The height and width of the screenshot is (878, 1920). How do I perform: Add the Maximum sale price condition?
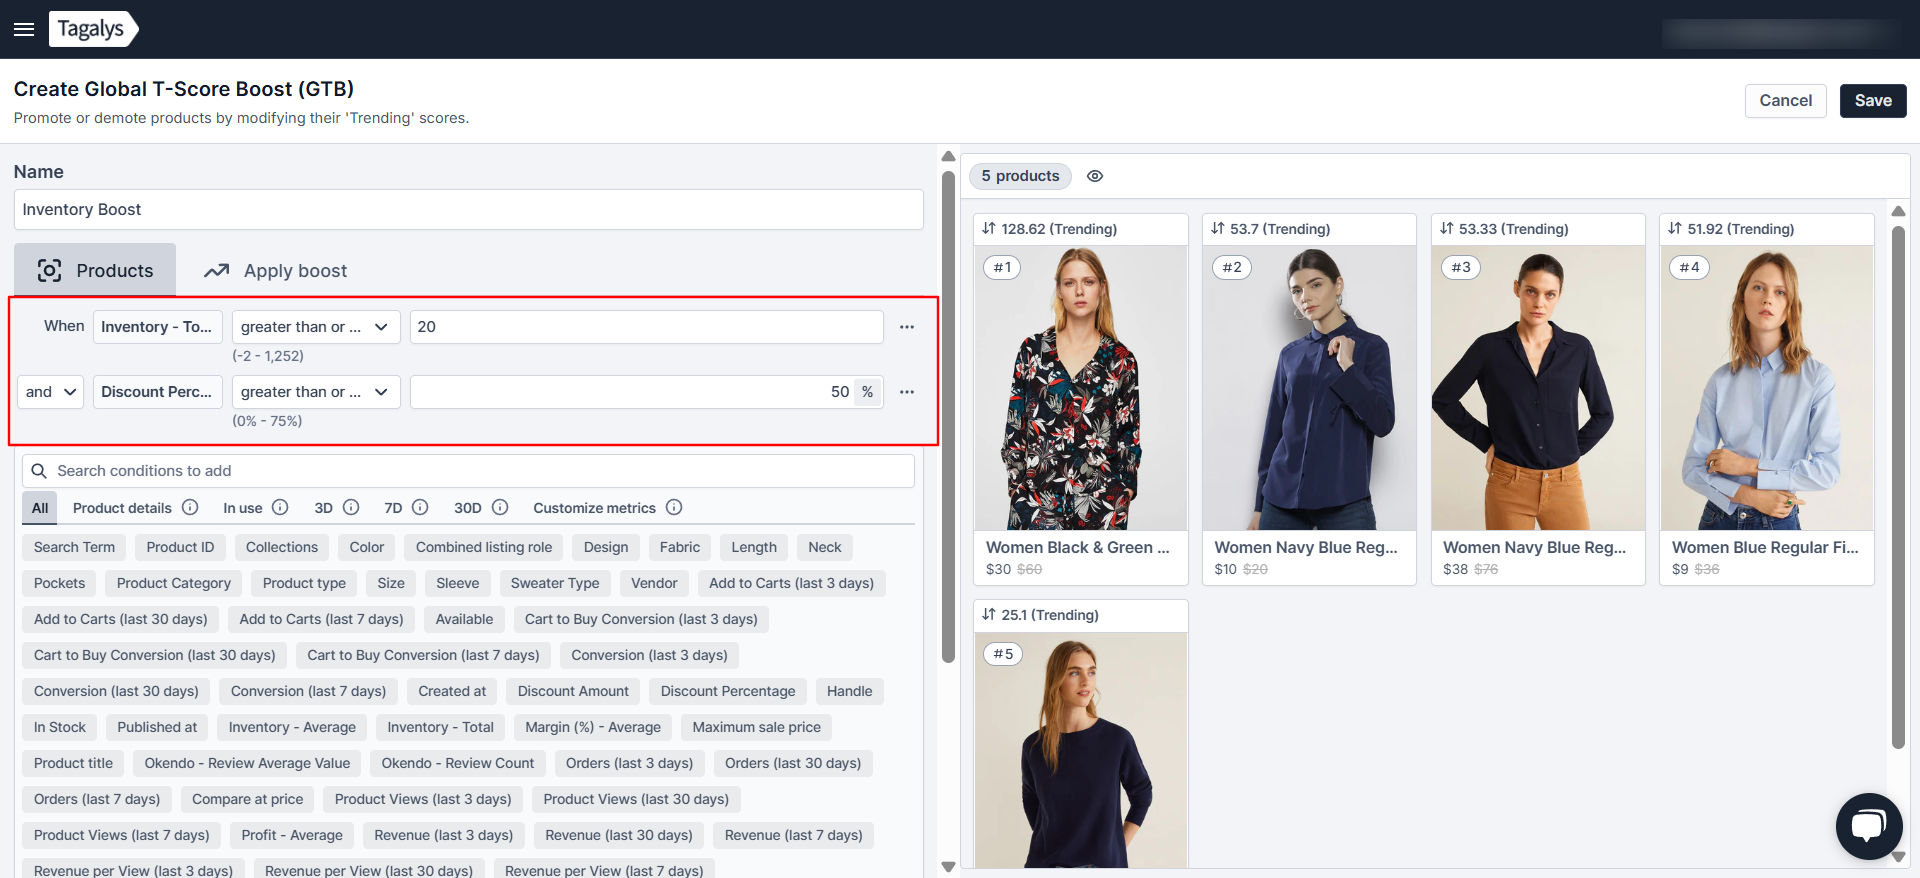coord(756,727)
